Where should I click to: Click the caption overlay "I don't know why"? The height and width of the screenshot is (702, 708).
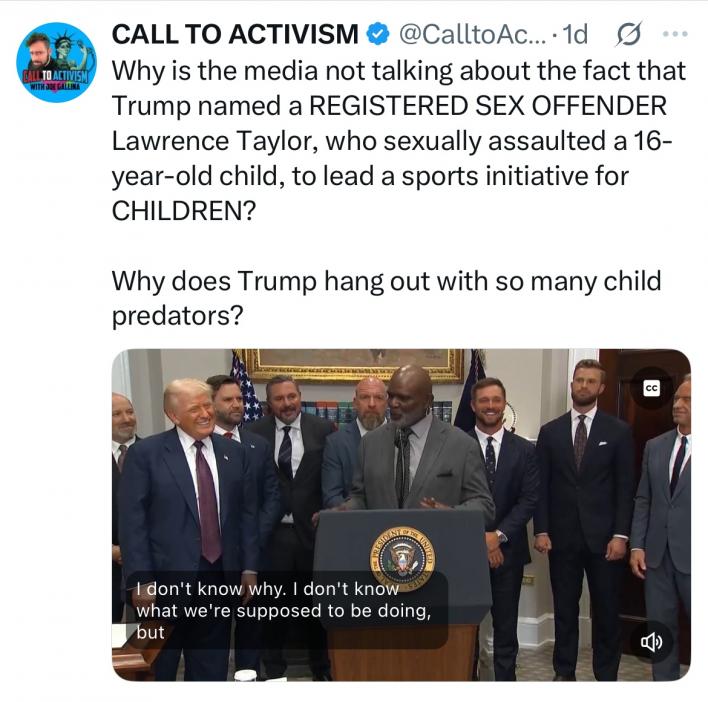point(211,589)
